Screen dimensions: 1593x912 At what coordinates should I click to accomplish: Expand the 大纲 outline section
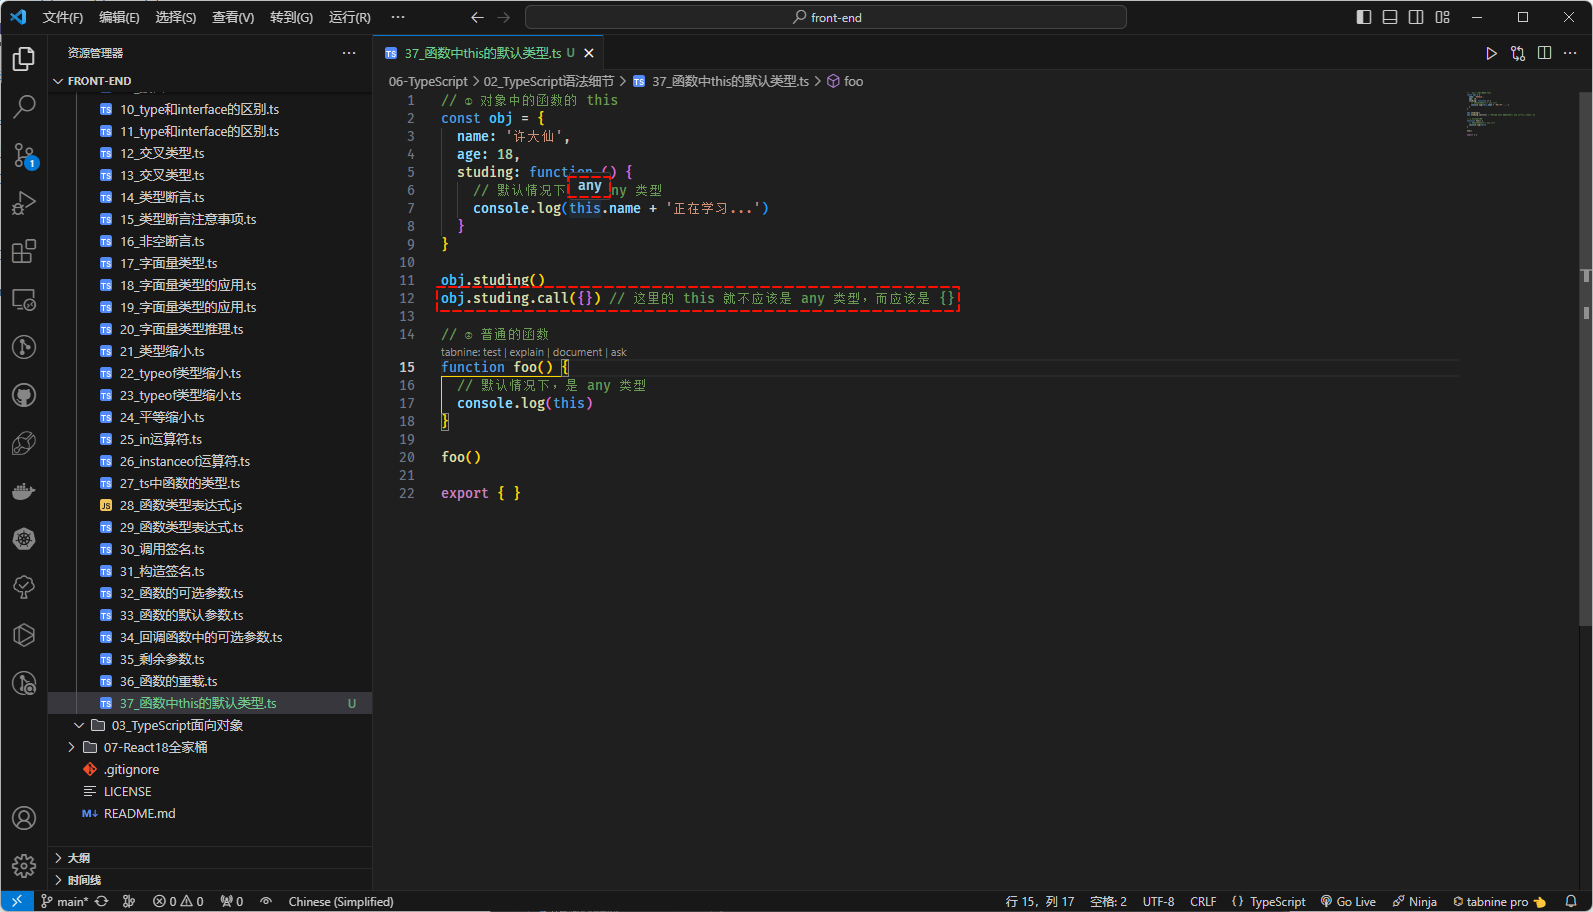pyautogui.click(x=79, y=858)
